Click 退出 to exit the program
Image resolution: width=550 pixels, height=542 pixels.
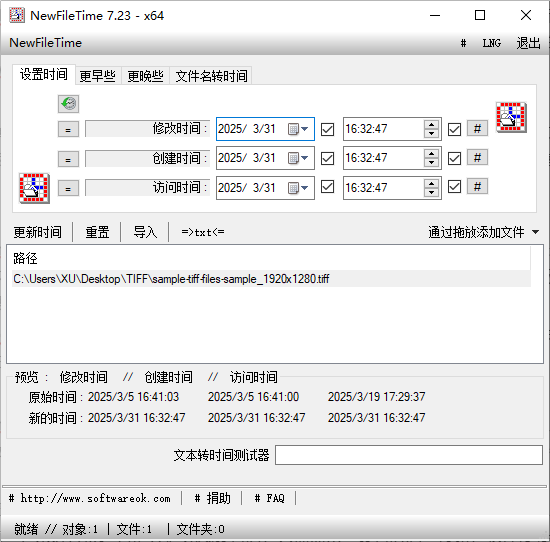[528, 43]
